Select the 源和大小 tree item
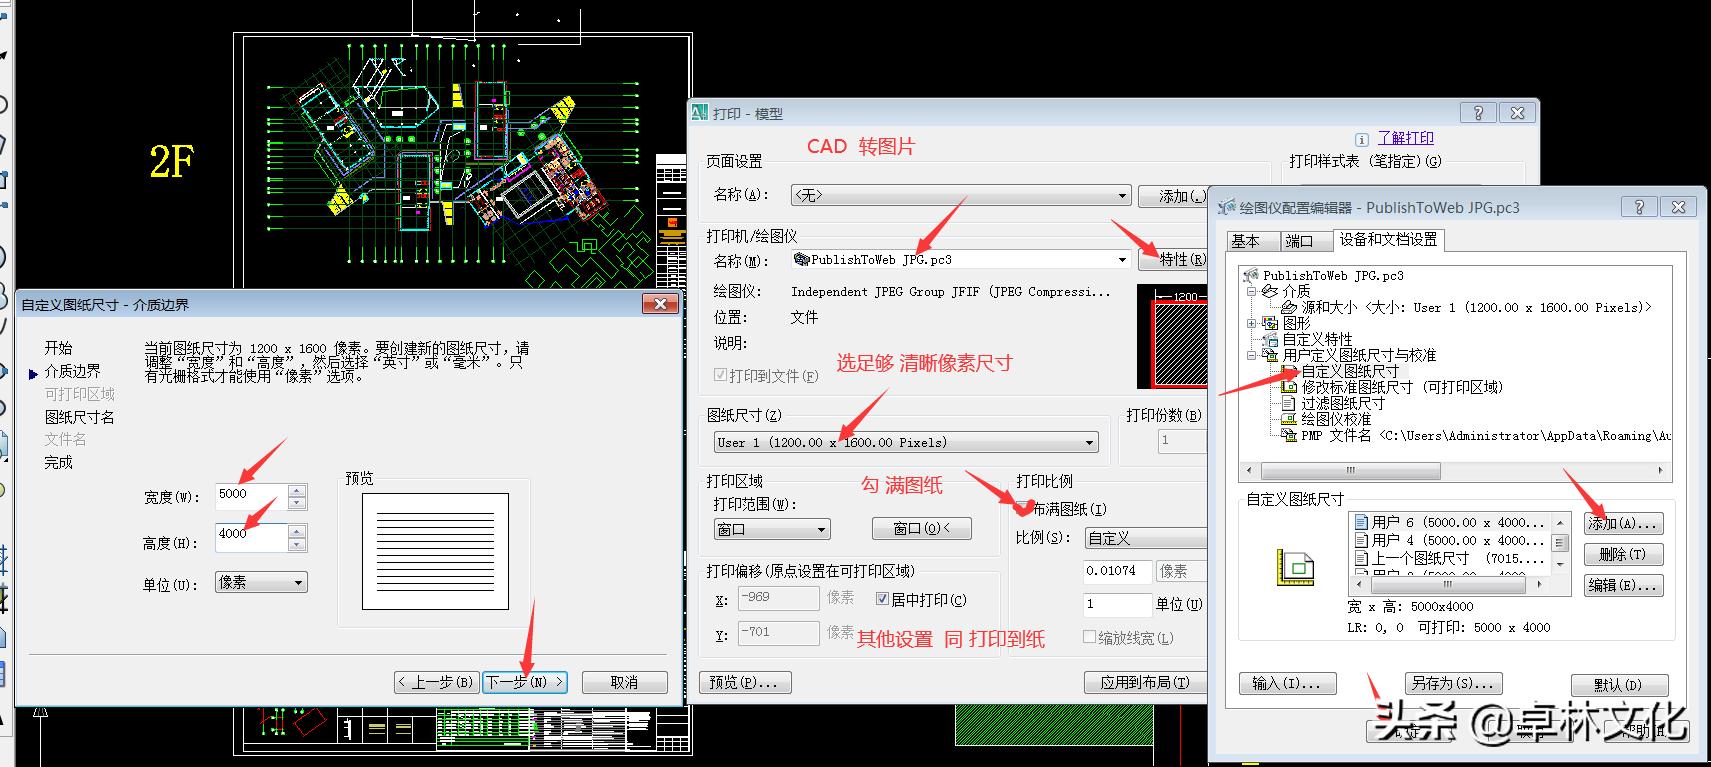 click(1476, 307)
